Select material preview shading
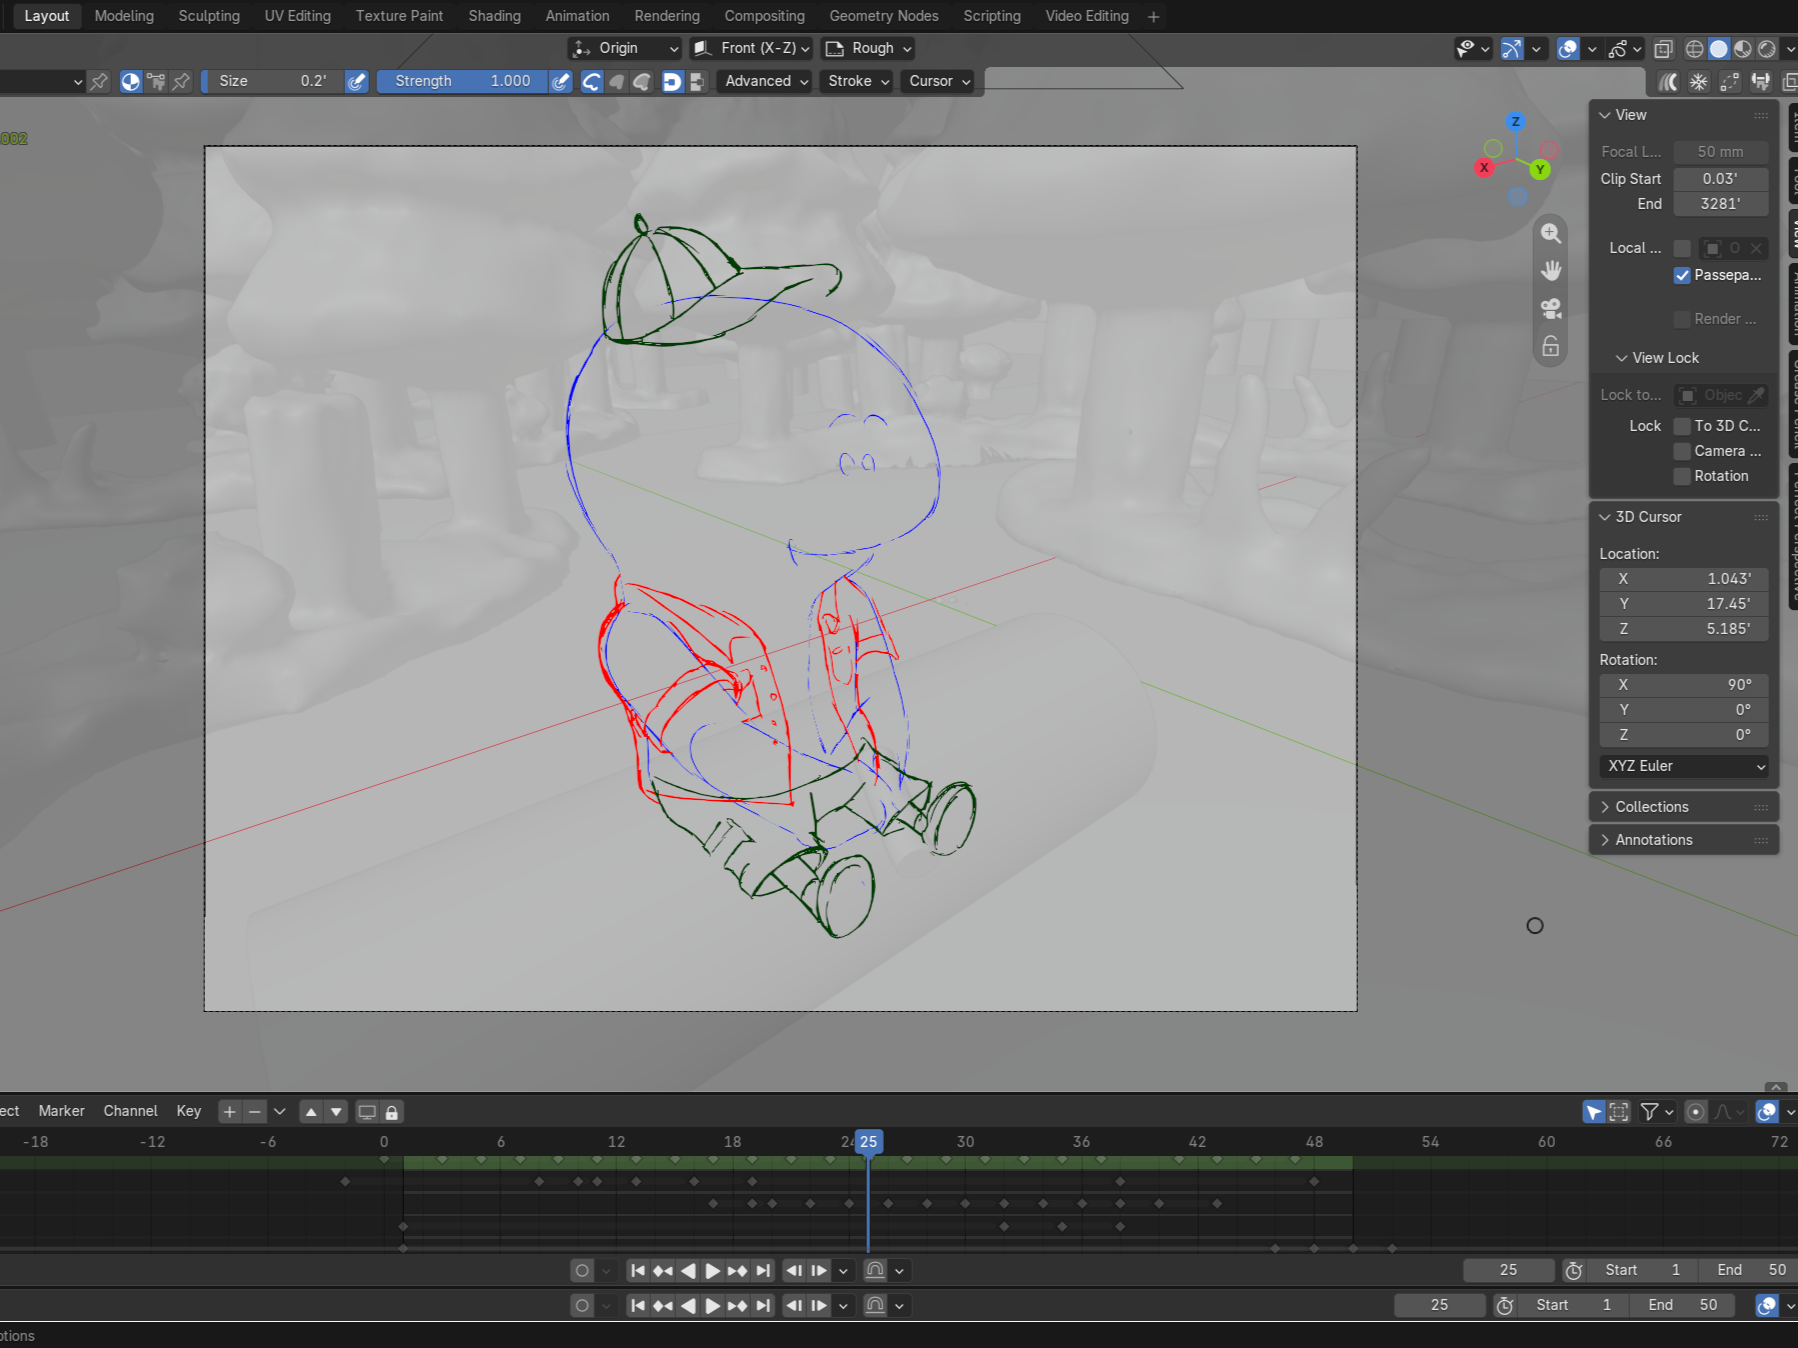The width and height of the screenshot is (1798, 1348). pyautogui.click(x=1742, y=49)
